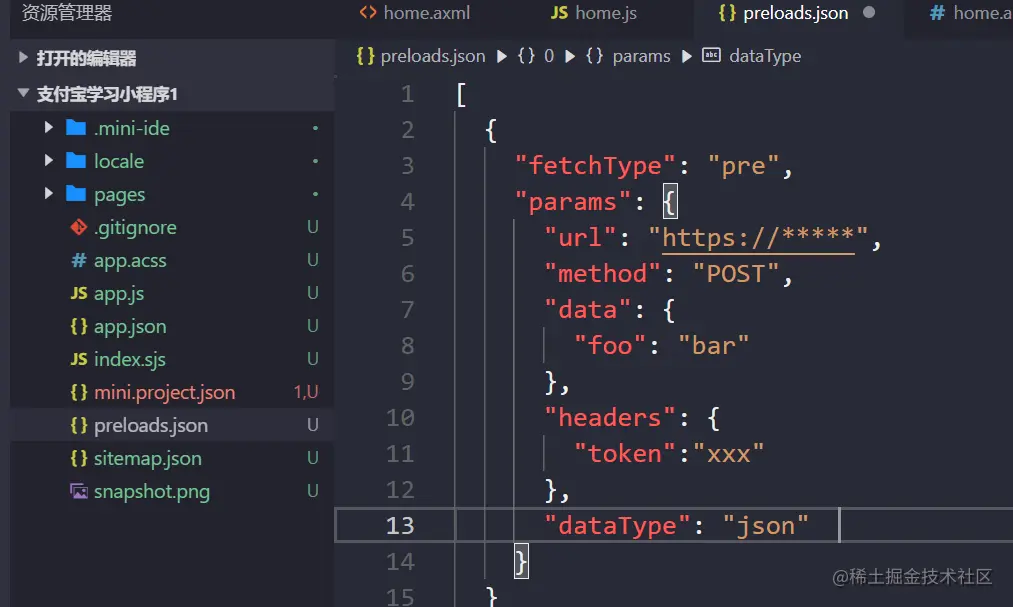Select the .mini-ide folder name
The image size is (1013, 607).
point(132,128)
